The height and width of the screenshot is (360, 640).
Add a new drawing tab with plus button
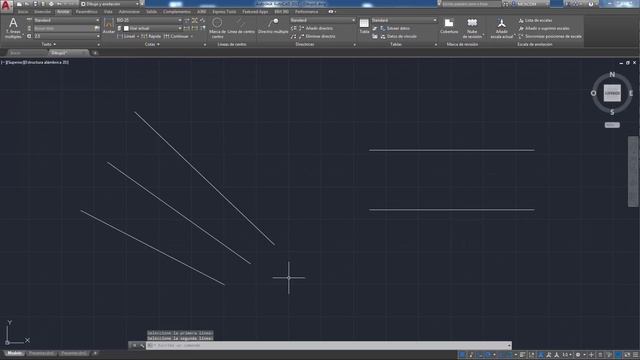[95, 53]
